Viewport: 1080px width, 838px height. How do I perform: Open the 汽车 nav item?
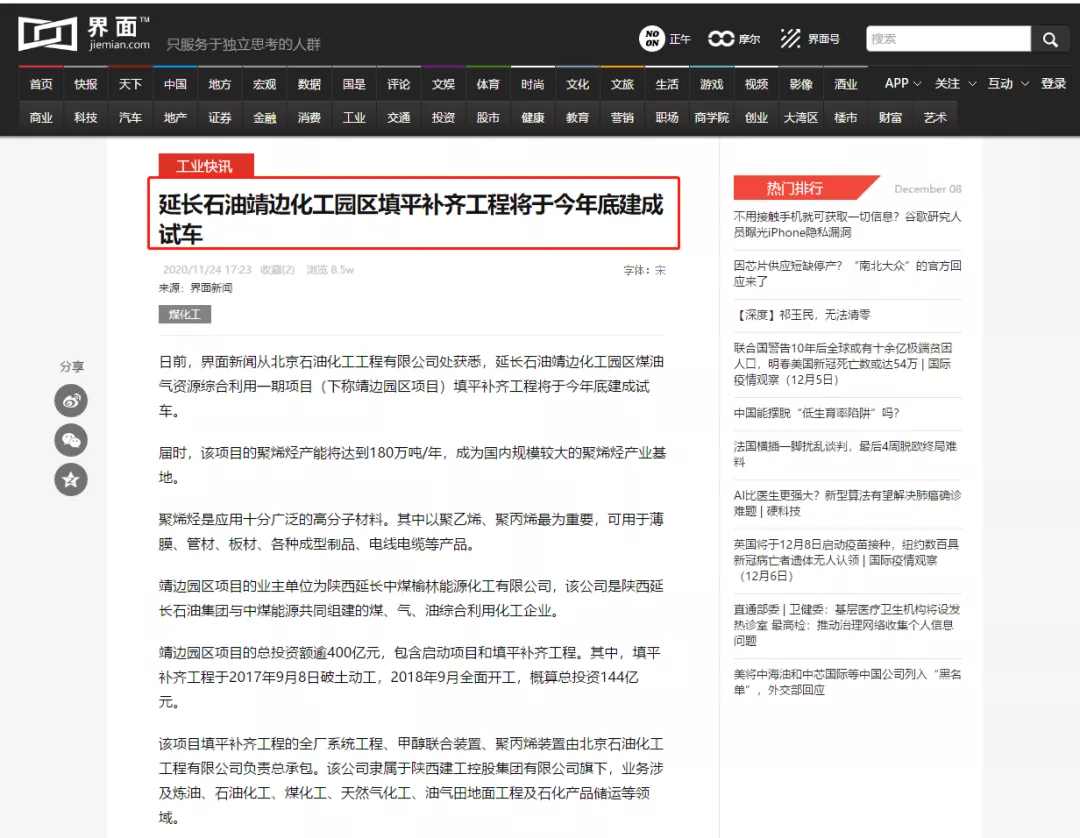point(130,118)
